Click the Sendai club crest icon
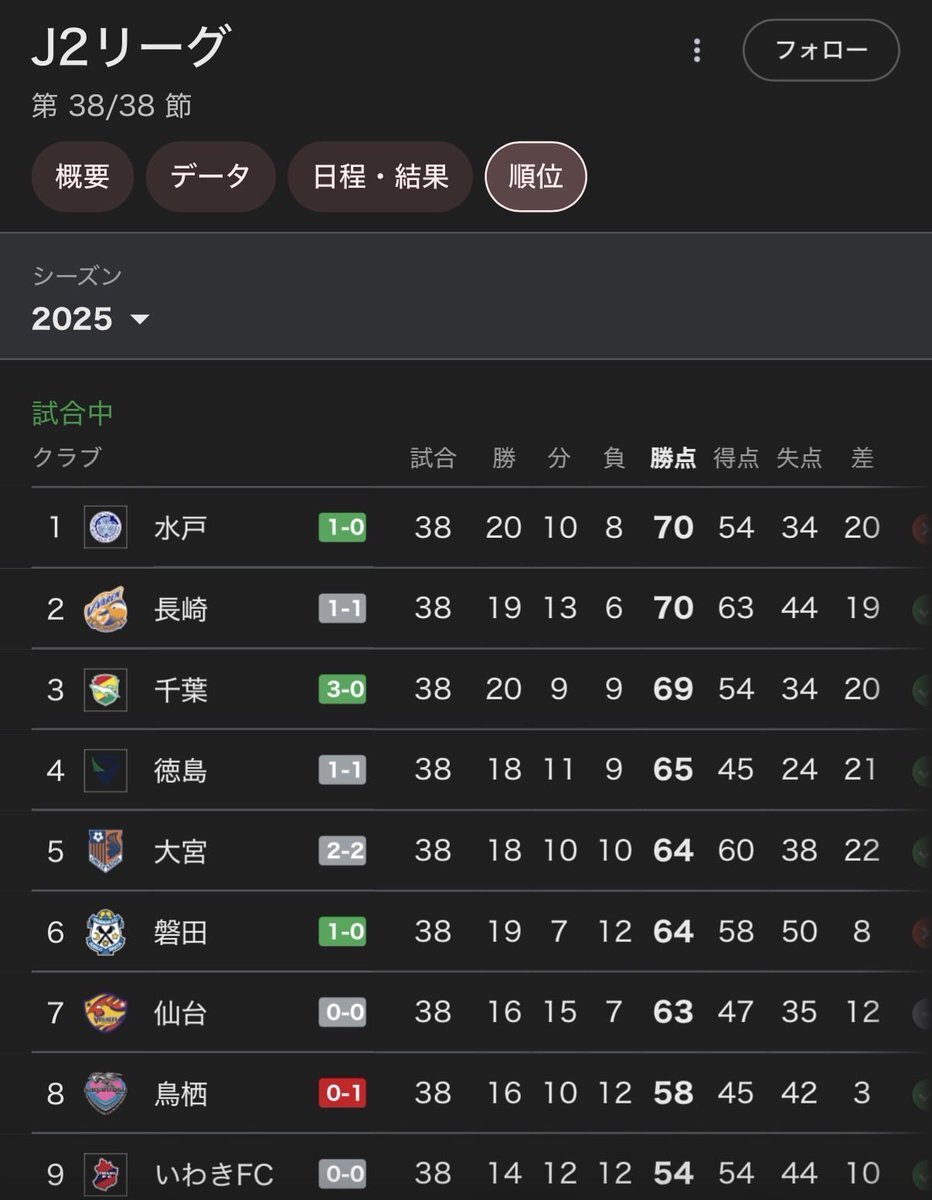This screenshot has width=932, height=1200. pos(105,1013)
